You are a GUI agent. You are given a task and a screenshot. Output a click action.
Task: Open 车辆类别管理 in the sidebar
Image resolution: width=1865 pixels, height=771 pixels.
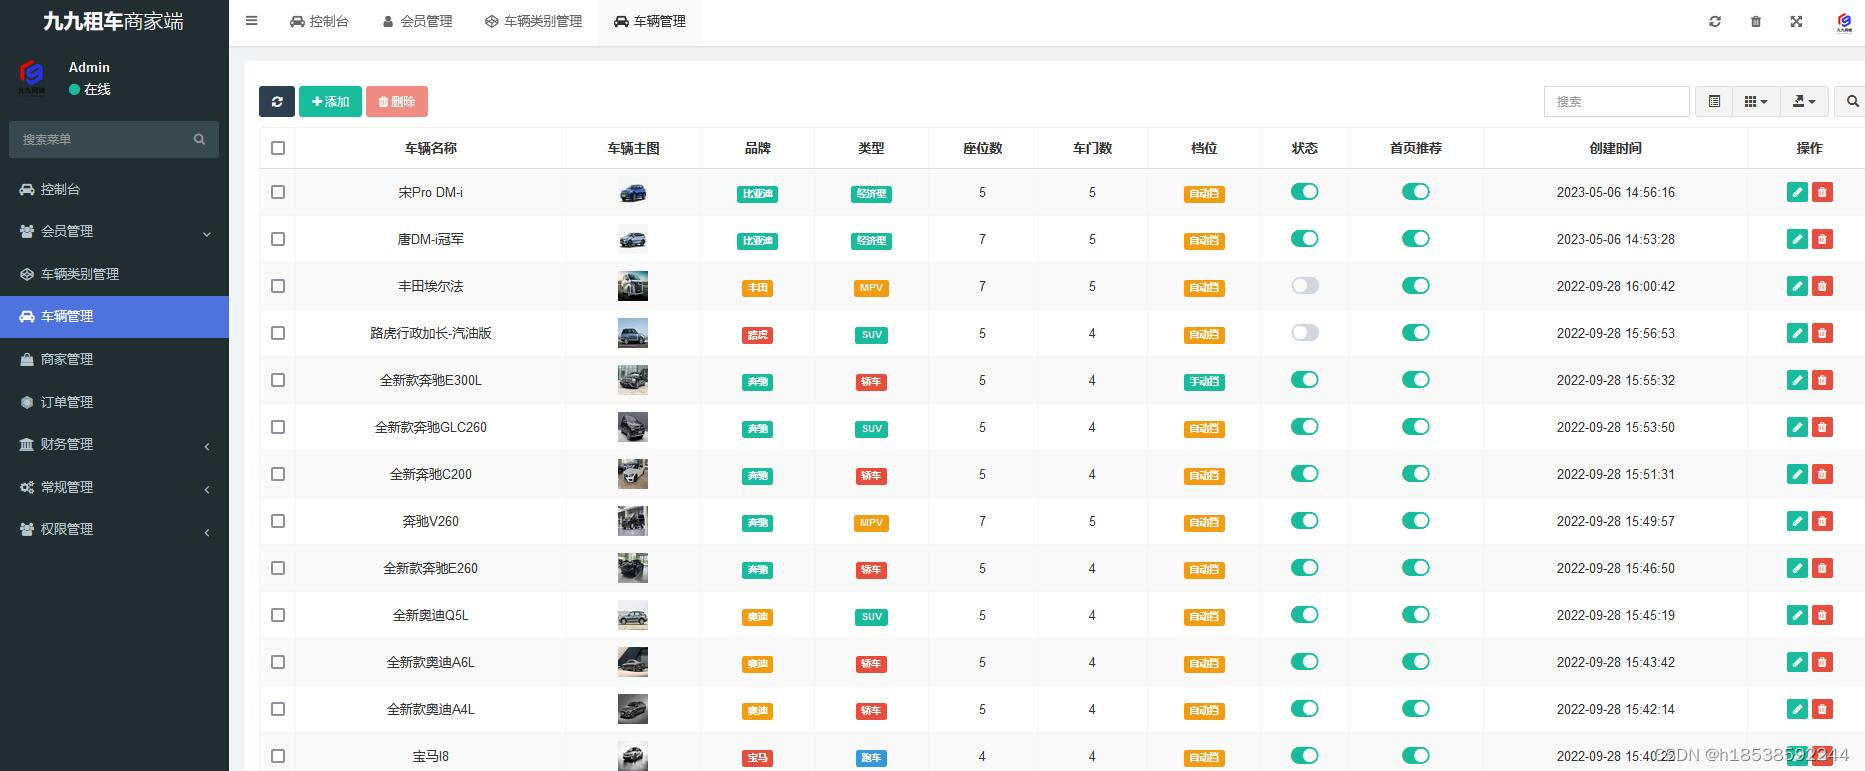point(114,274)
